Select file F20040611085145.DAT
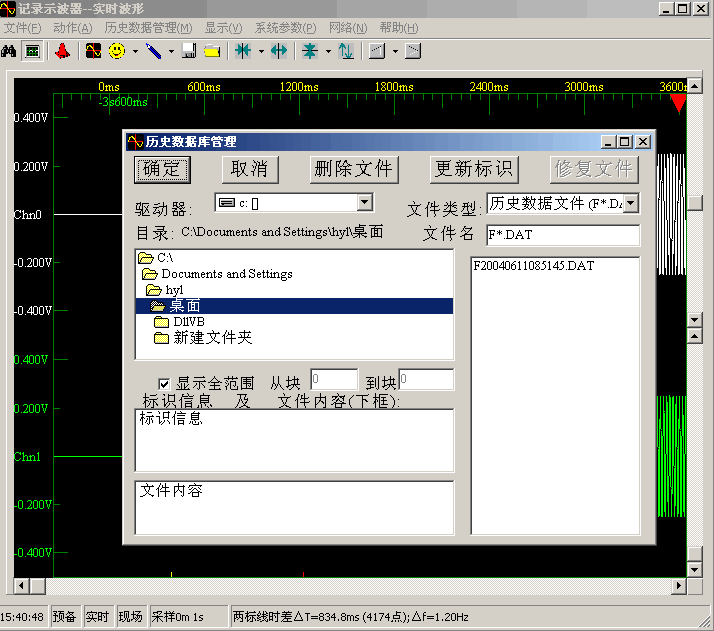Image resolution: width=714 pixels, height=631 pixels. click(534, 266)
